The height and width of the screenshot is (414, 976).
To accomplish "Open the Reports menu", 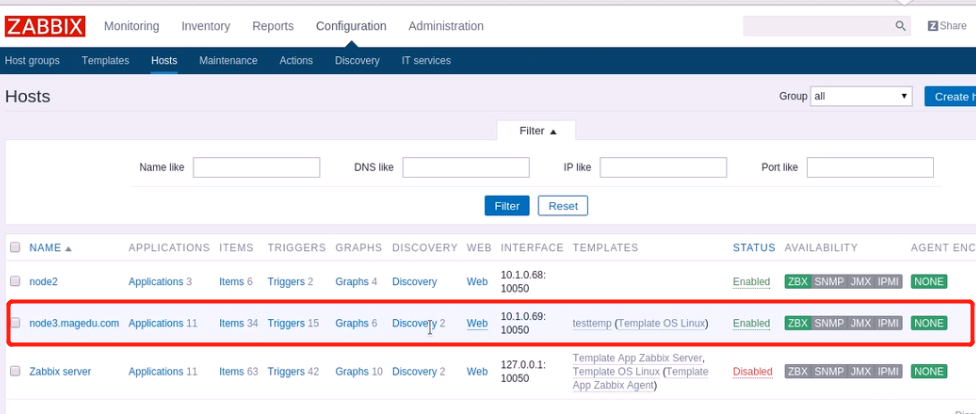I will click(273, 26).
